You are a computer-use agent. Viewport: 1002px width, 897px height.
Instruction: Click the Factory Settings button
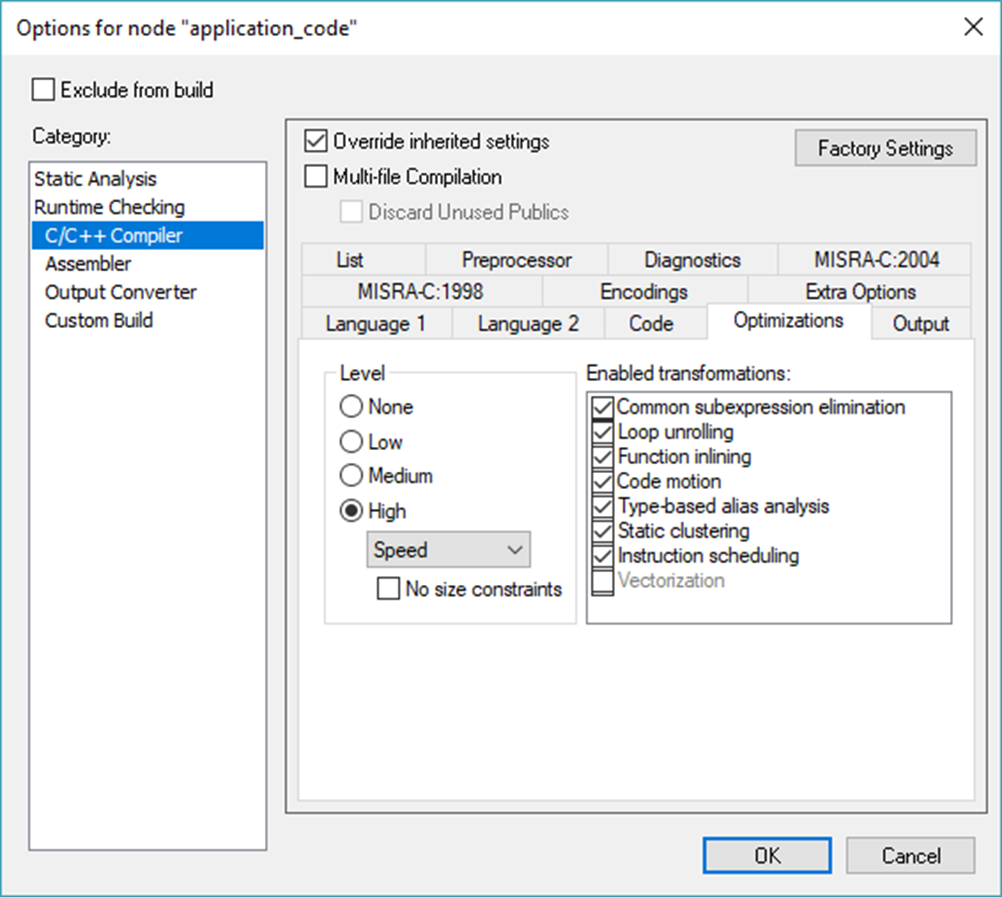tap(885, 148)
